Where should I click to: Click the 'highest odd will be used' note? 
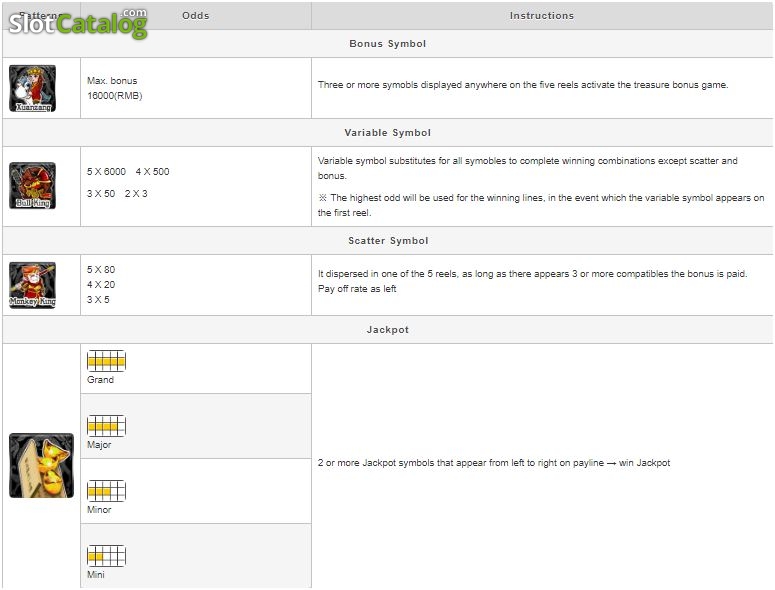click(x=541, y=205)
